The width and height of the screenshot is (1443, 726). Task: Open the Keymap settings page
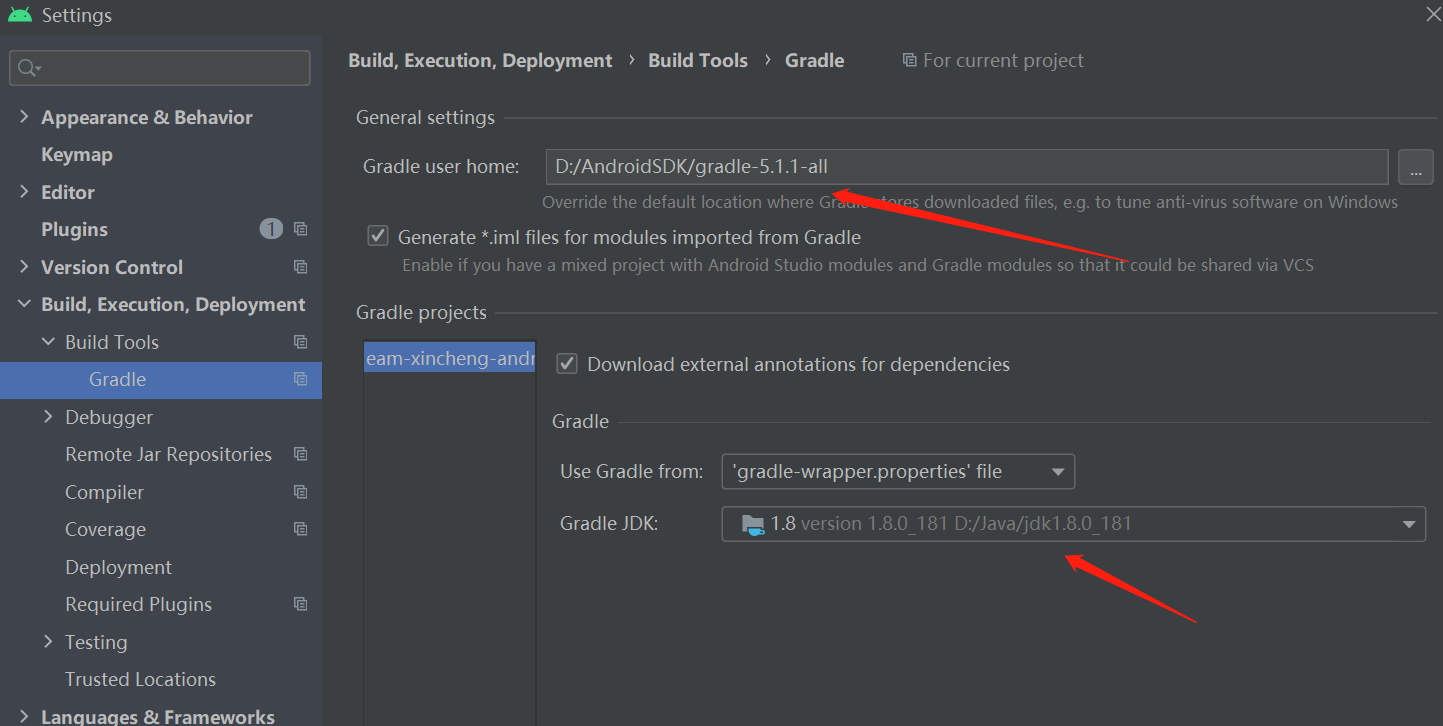[77, 154]
